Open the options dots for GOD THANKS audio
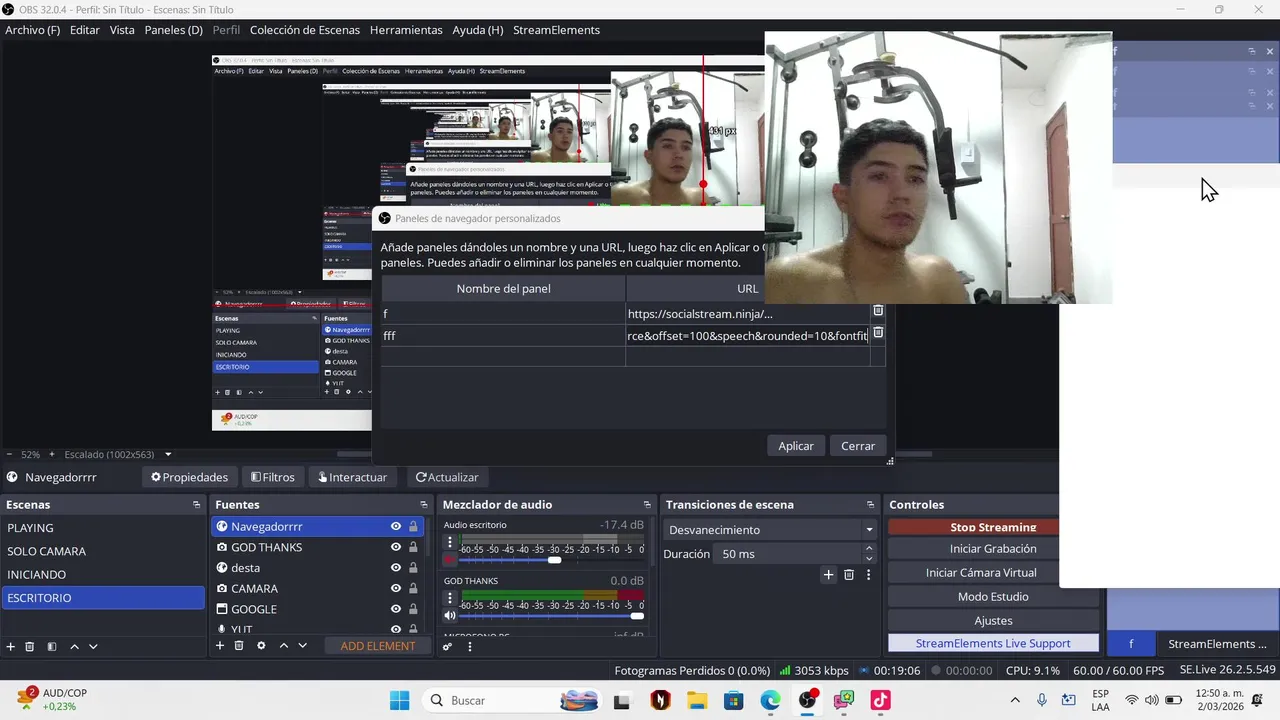1280x720 pixels. point(450,598)
